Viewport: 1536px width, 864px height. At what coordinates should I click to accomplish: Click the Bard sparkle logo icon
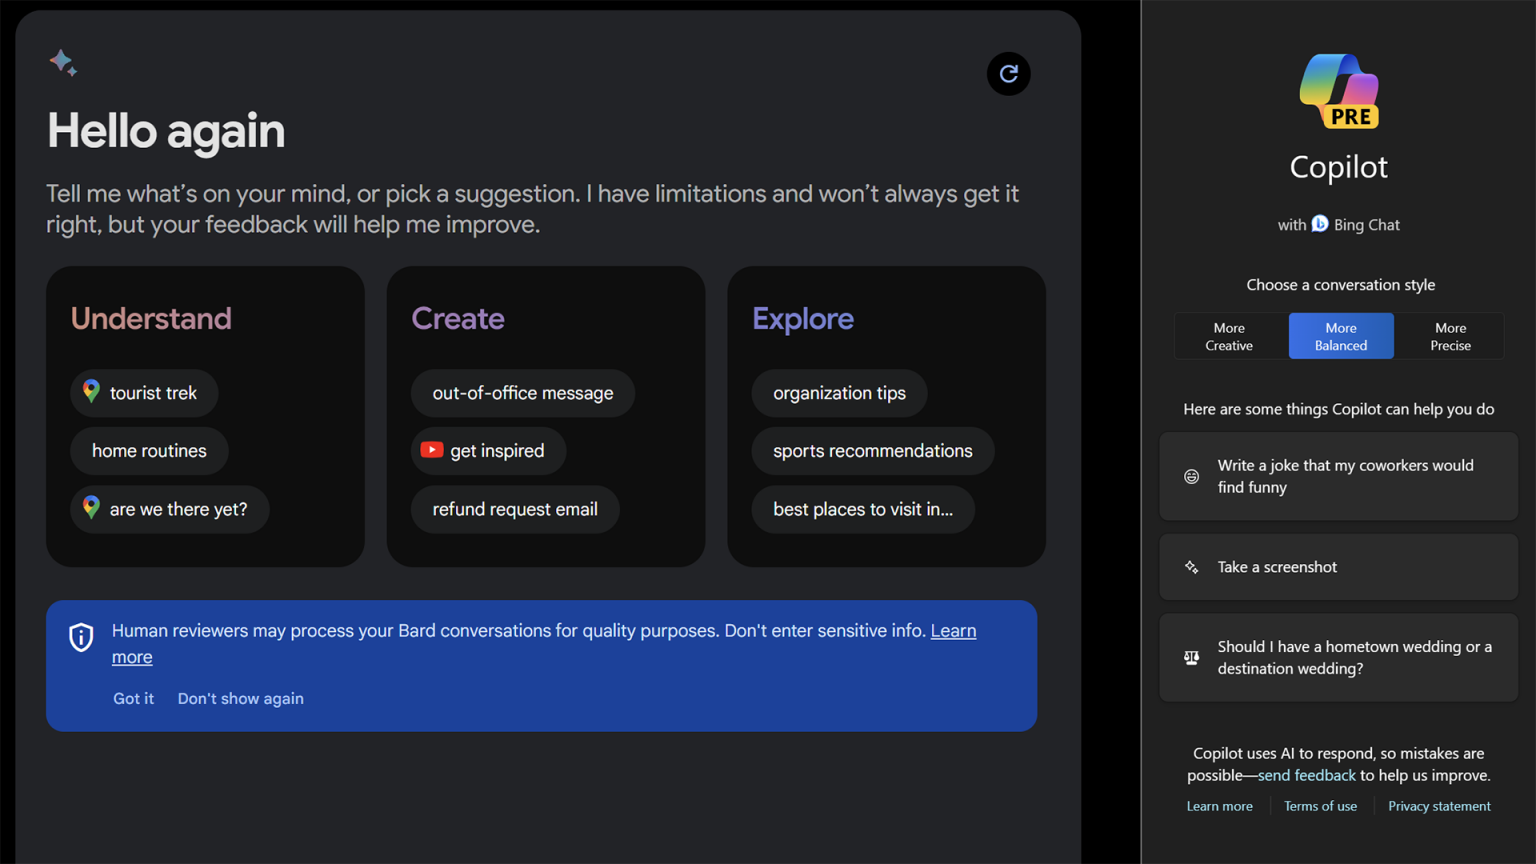63,62
